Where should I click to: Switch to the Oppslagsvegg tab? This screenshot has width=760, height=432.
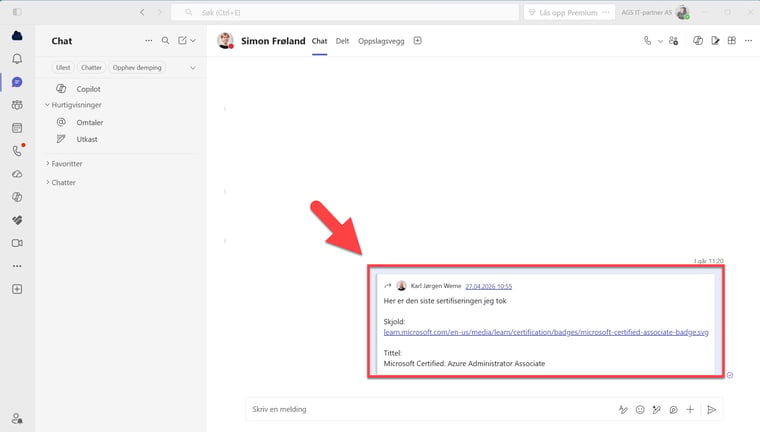pyautogui.click(x=381, y=41)
